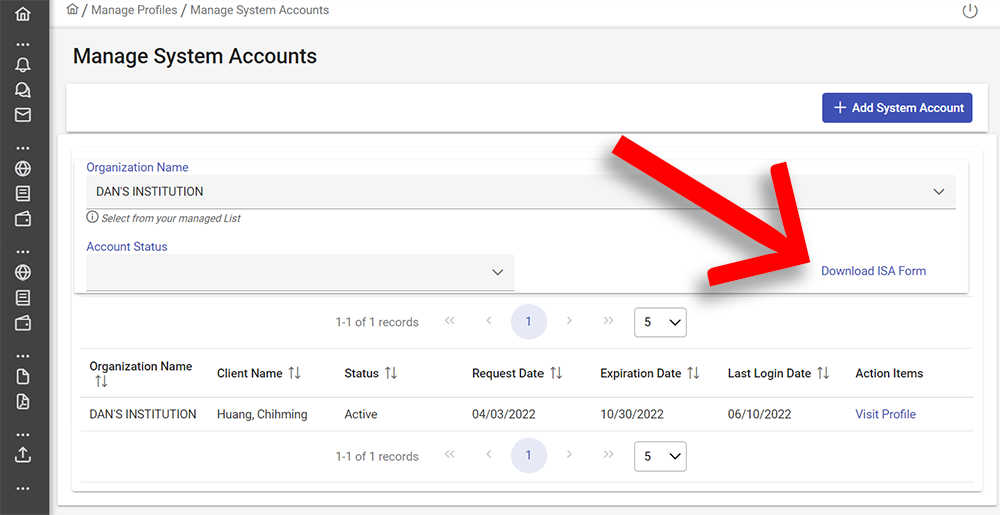Viewport: 1000px width, 515px height.
Task: Open the first wallet icon in sidebar
Action: [23, 219]
